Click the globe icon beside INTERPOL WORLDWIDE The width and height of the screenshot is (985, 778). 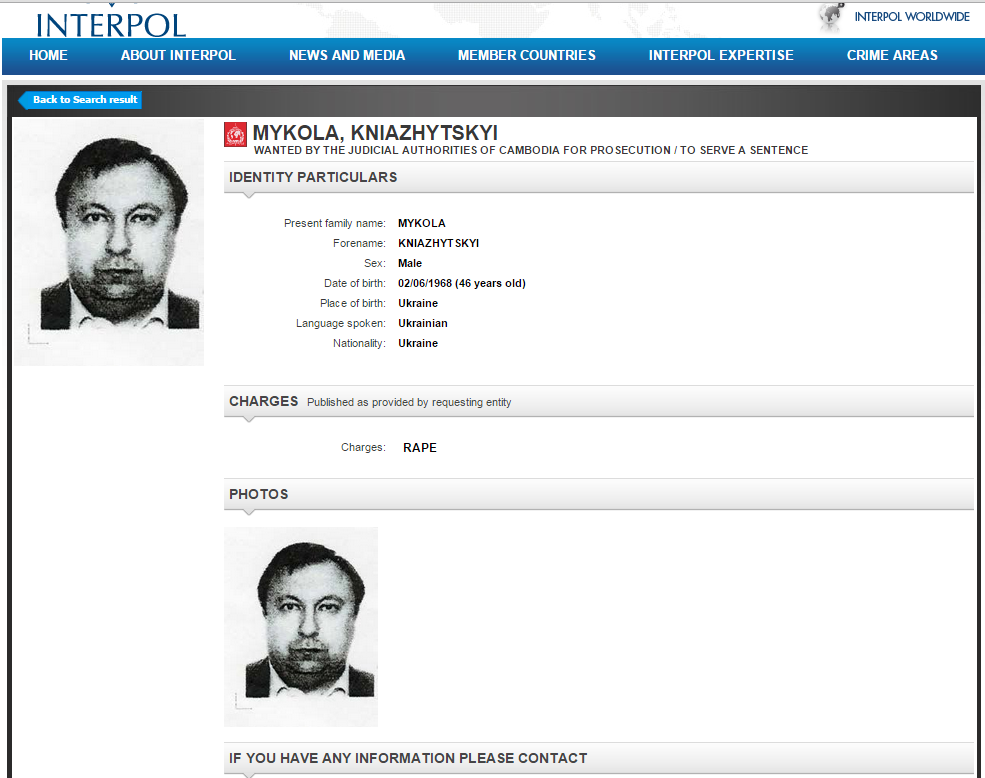[831, 17]
